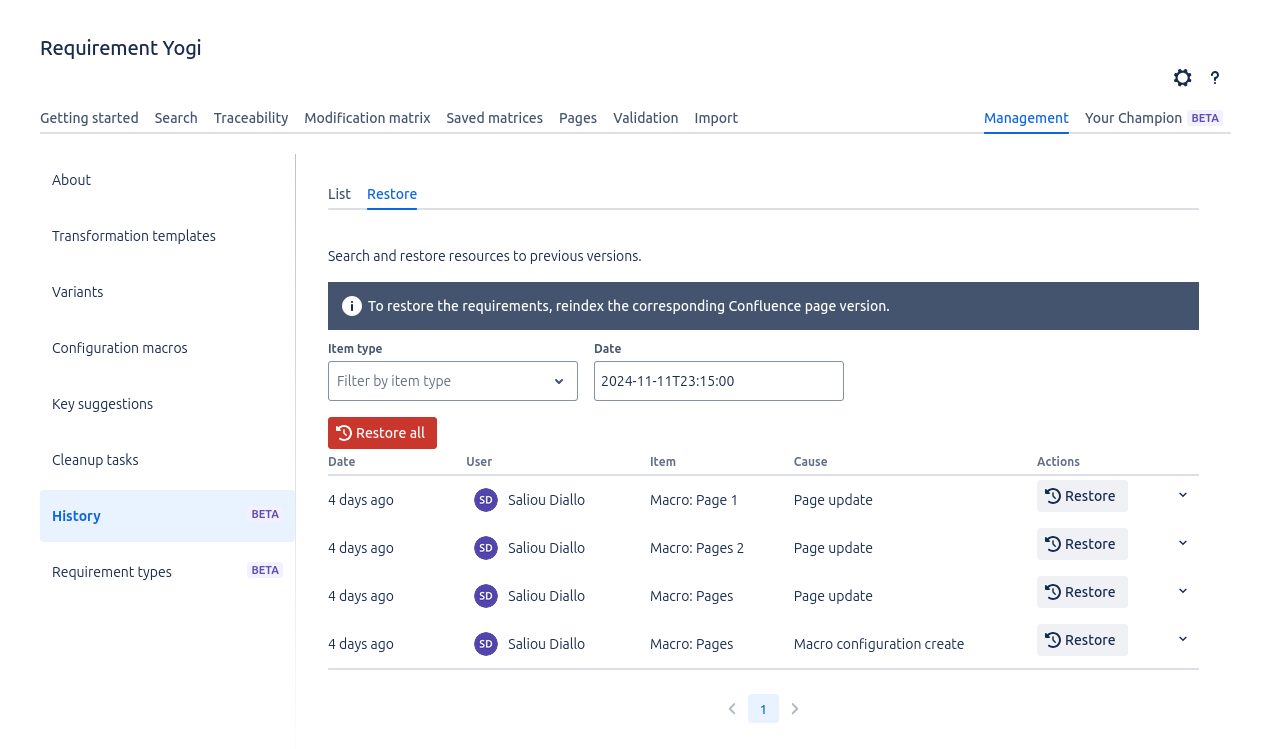Click the Date input field
The height and width of the screenshot is (749, 1271).
point(718,381)
